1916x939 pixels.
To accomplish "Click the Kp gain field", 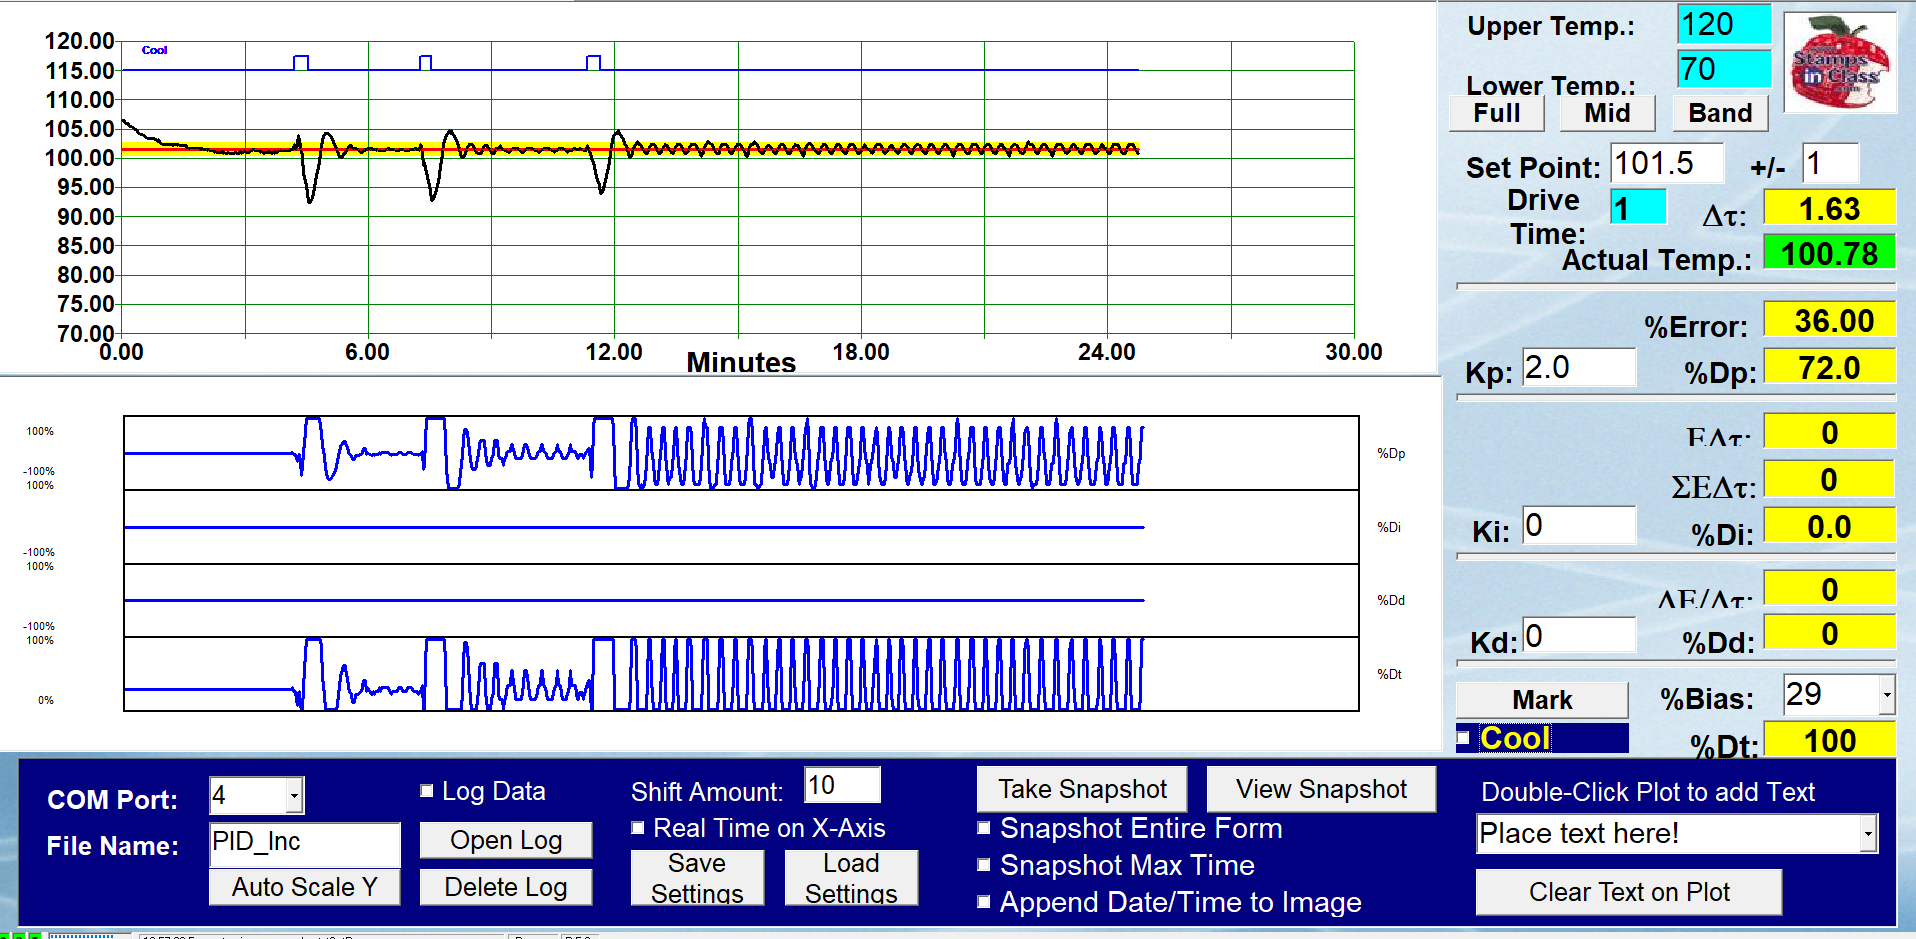I will (x=1579, y=368).
